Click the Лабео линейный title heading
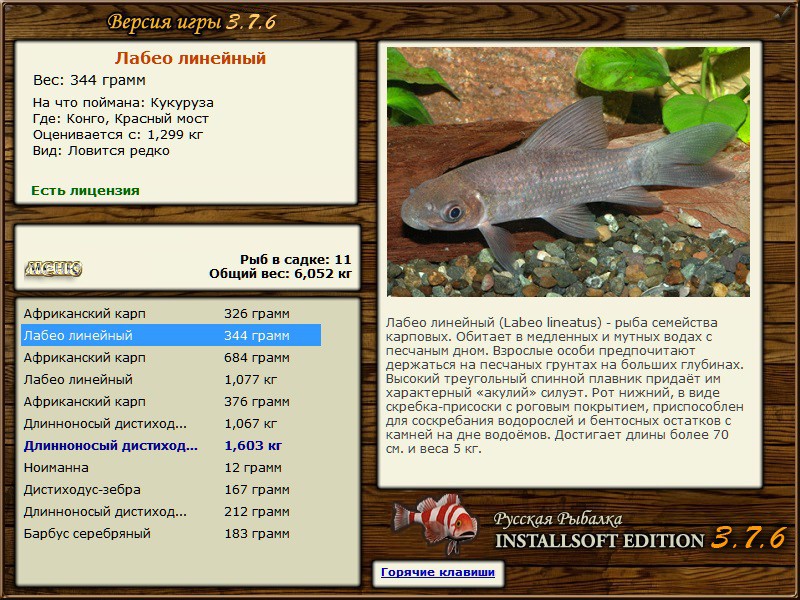This screenshot has width=800, height=600. pos(190,58)
